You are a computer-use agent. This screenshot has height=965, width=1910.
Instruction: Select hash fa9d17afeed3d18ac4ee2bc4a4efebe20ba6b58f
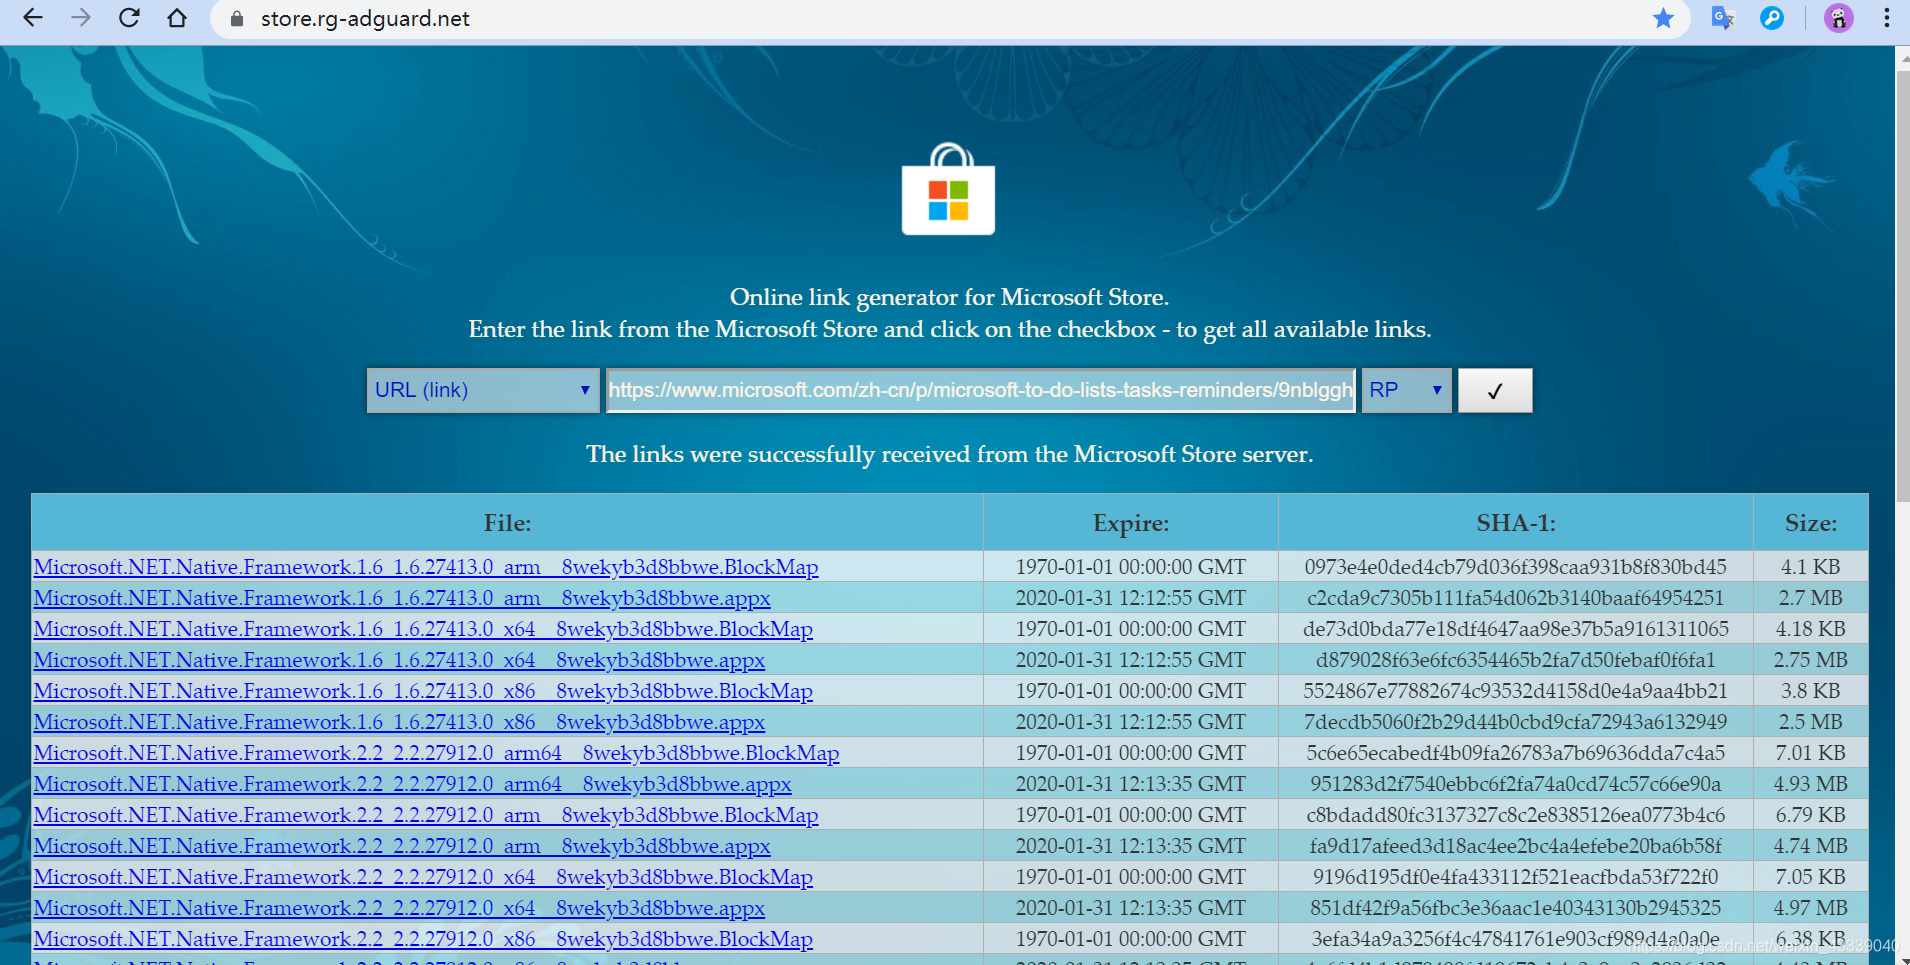(x=1515, y=846)
